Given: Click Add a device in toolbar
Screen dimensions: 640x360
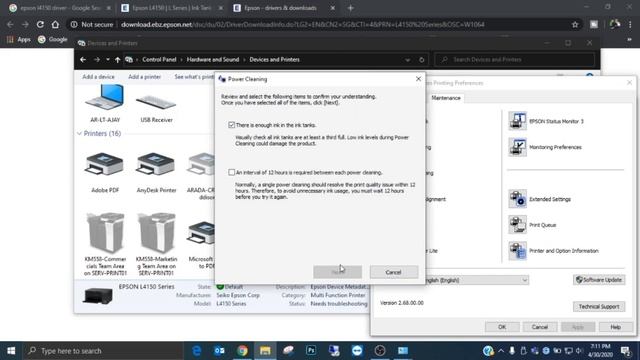Looking at the screenshot, I should [x=98, y=77].
